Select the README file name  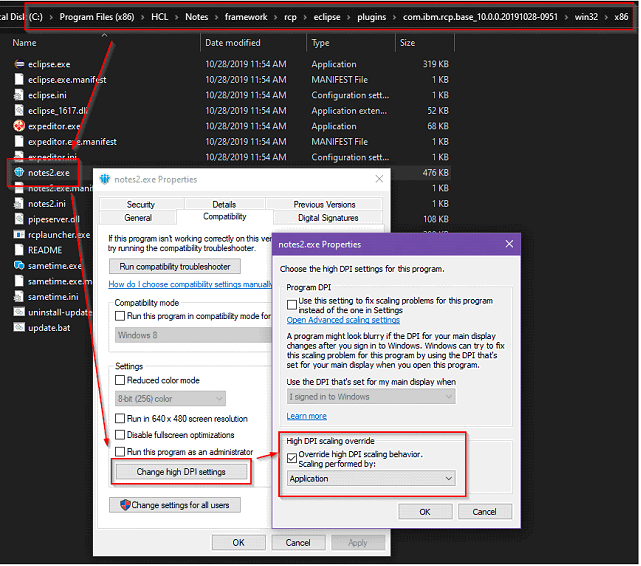click(x=45, y=250)
